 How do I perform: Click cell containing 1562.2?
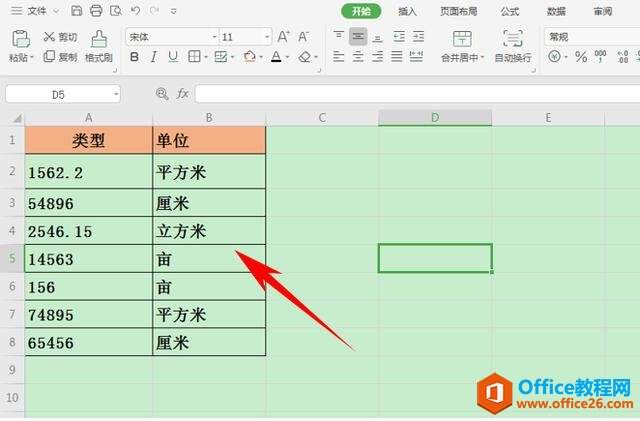(89, 172)
